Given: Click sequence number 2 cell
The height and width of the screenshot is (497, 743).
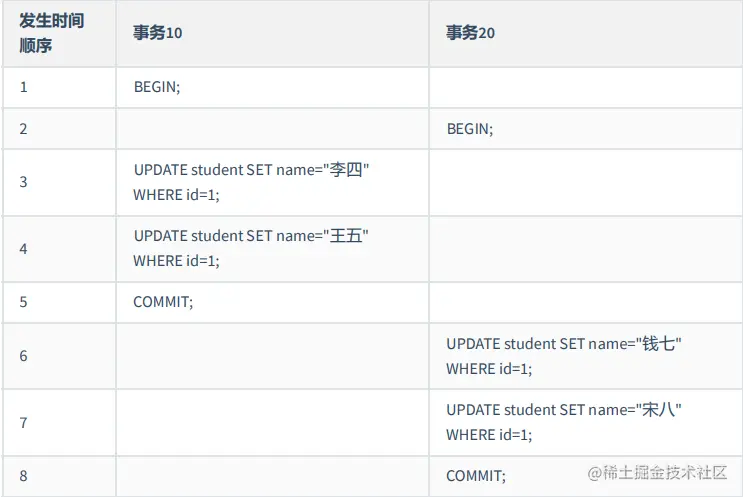Looking at the screenshot, I should tap(24, 129).
